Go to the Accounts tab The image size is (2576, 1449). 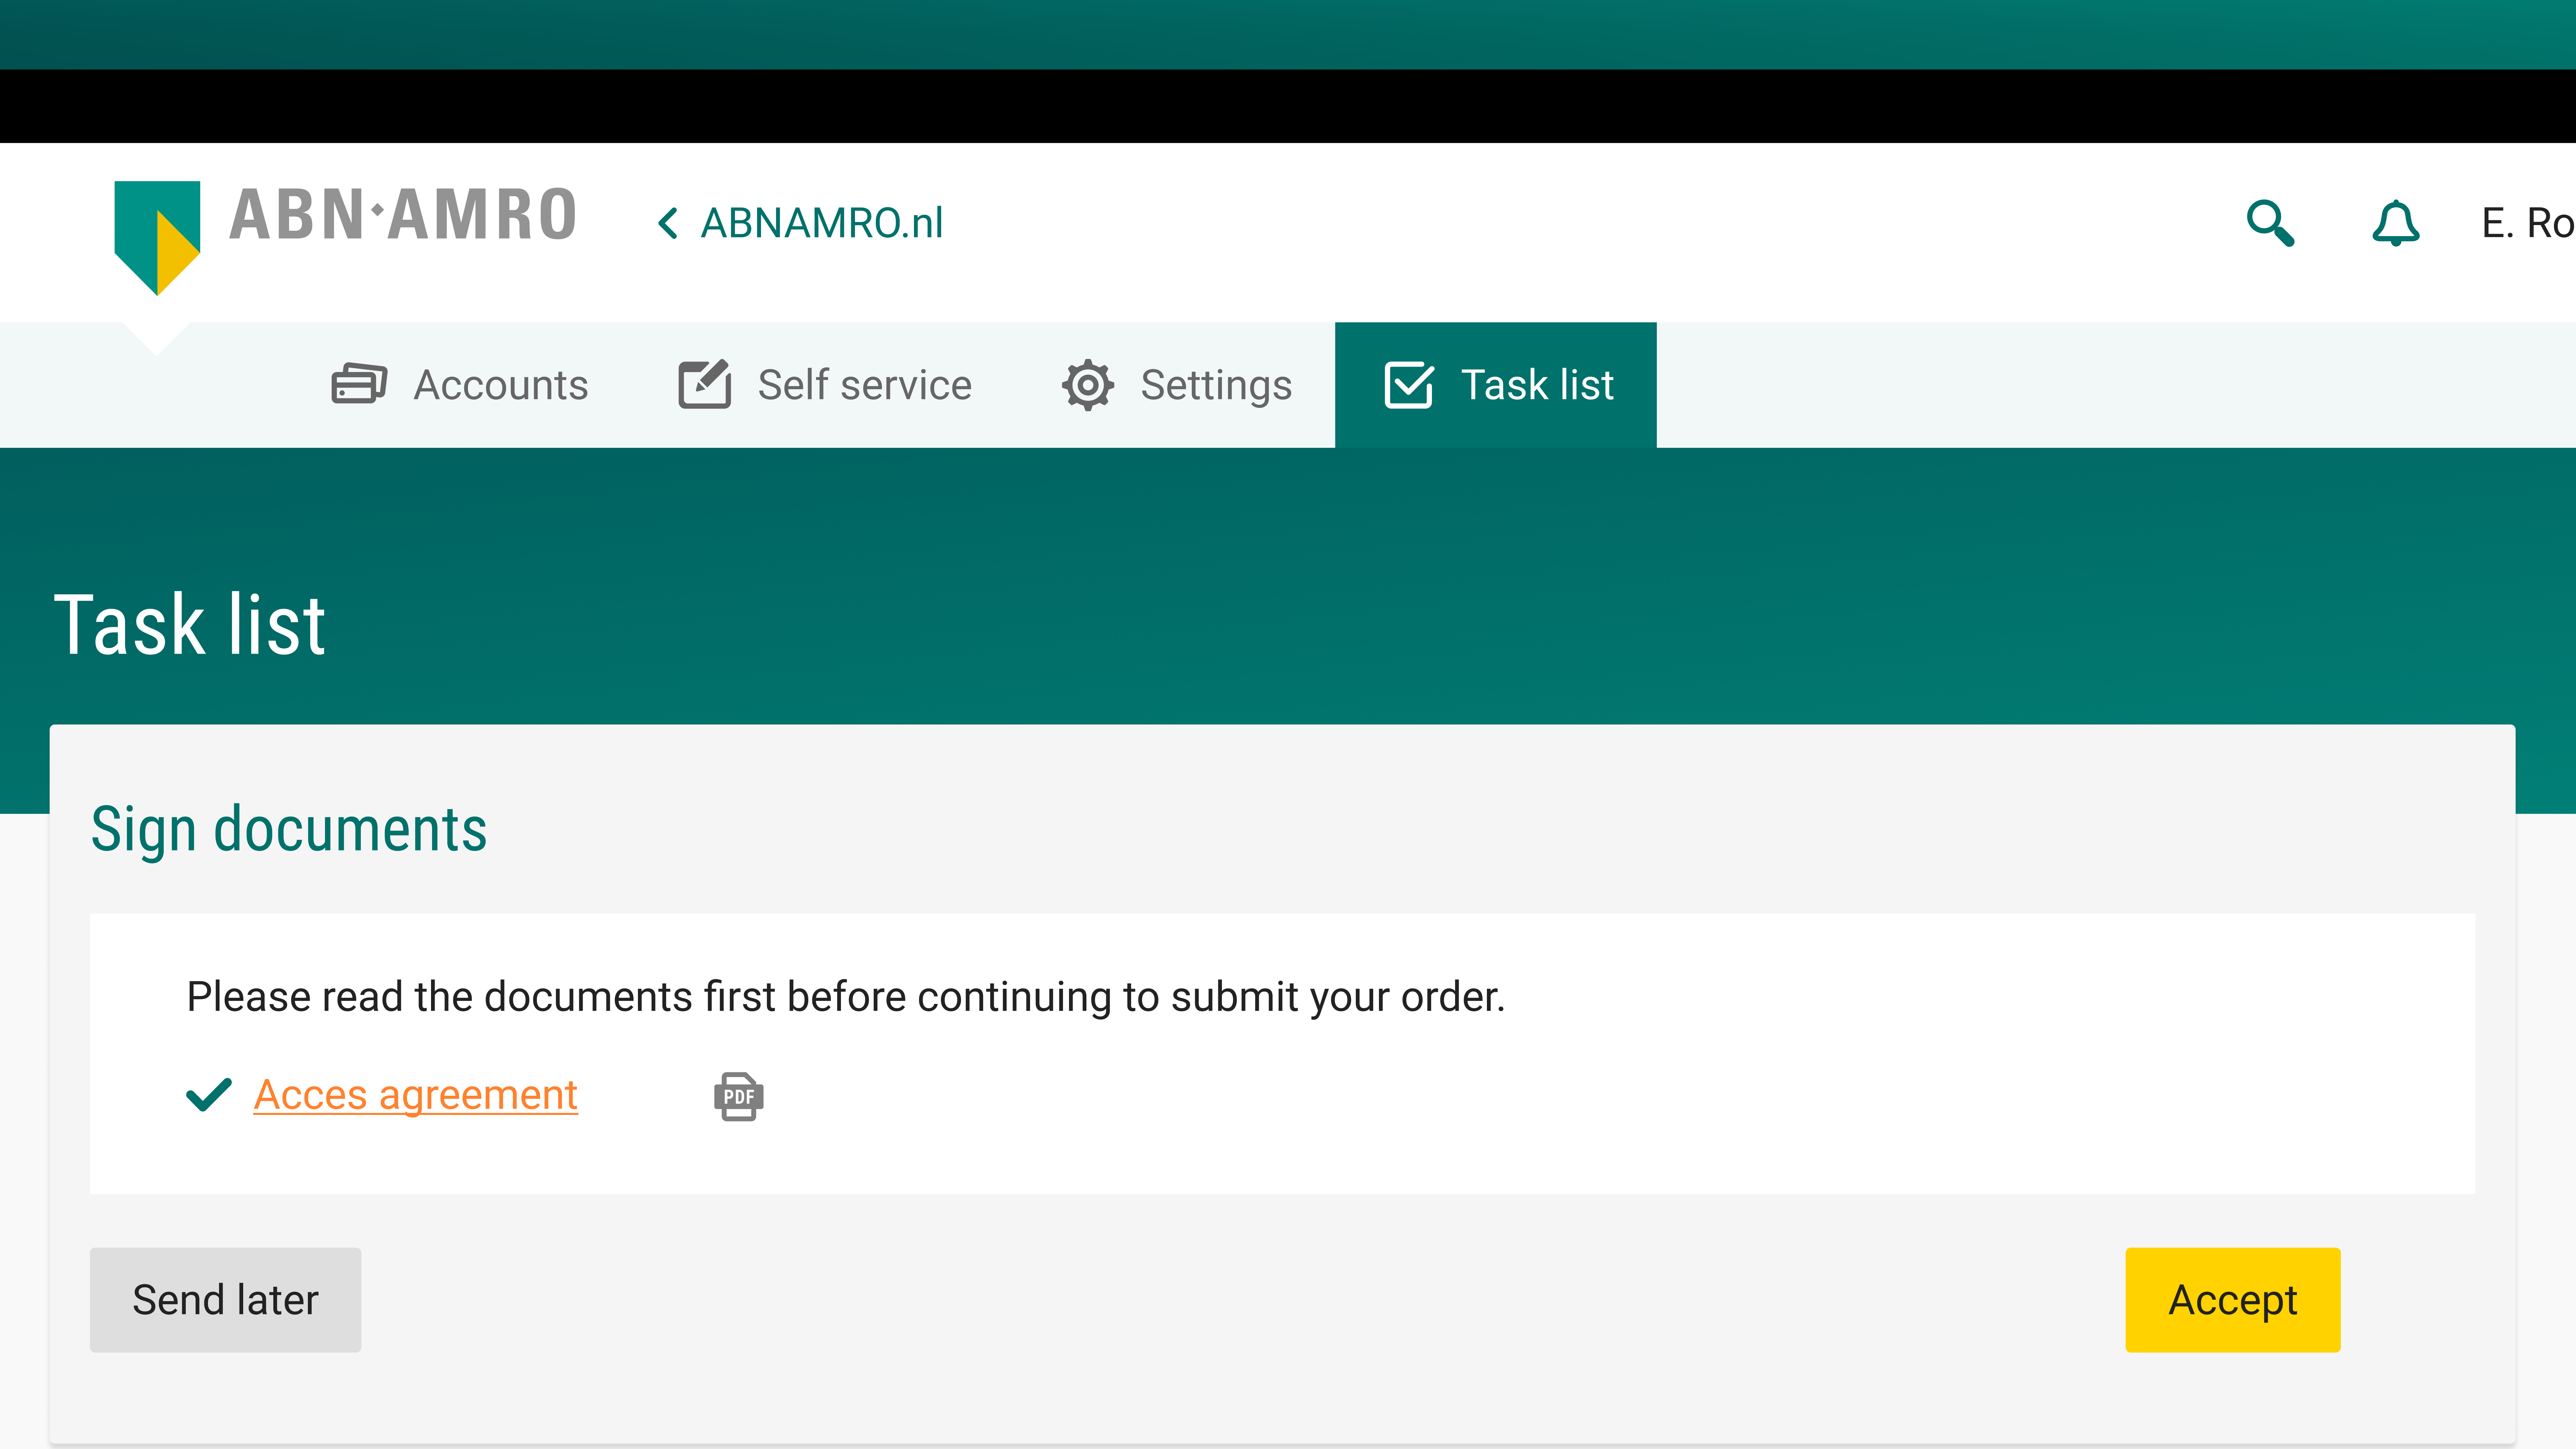[x=460, y=385]
